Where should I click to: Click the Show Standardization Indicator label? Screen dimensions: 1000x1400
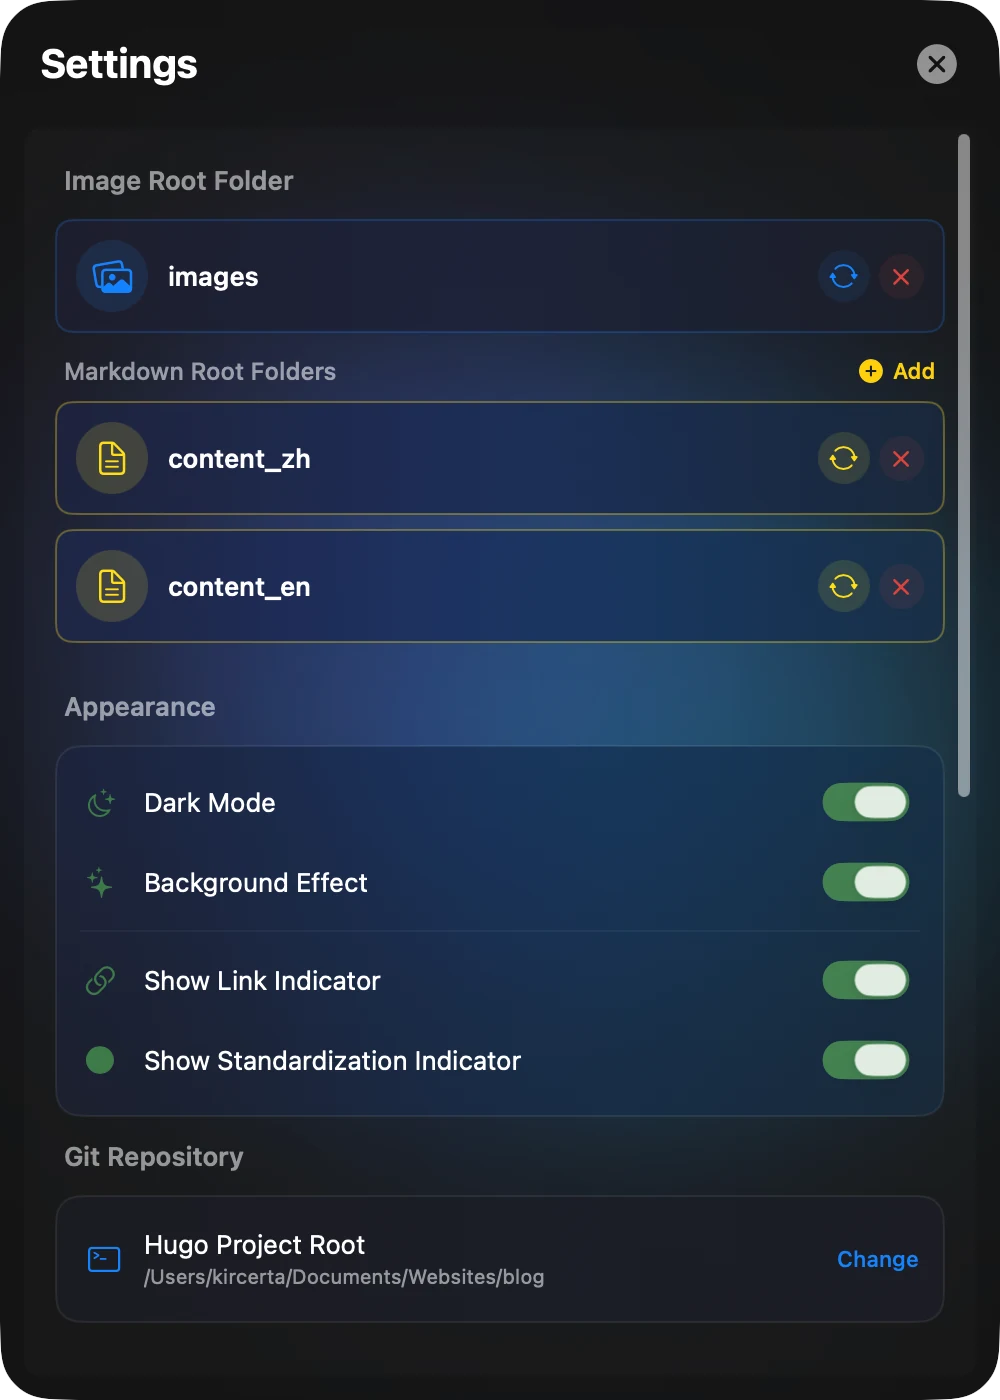(333, 1061)
